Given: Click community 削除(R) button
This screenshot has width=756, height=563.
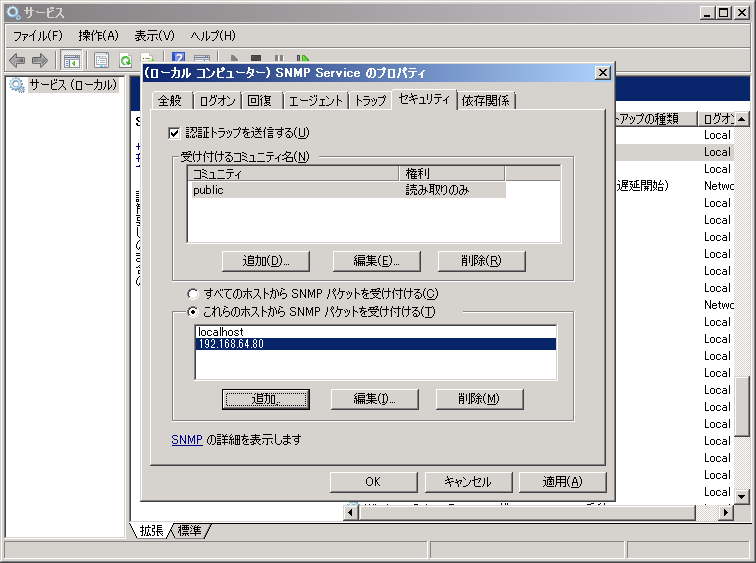Looking at the screenshot, I should [x=481, y=261].
